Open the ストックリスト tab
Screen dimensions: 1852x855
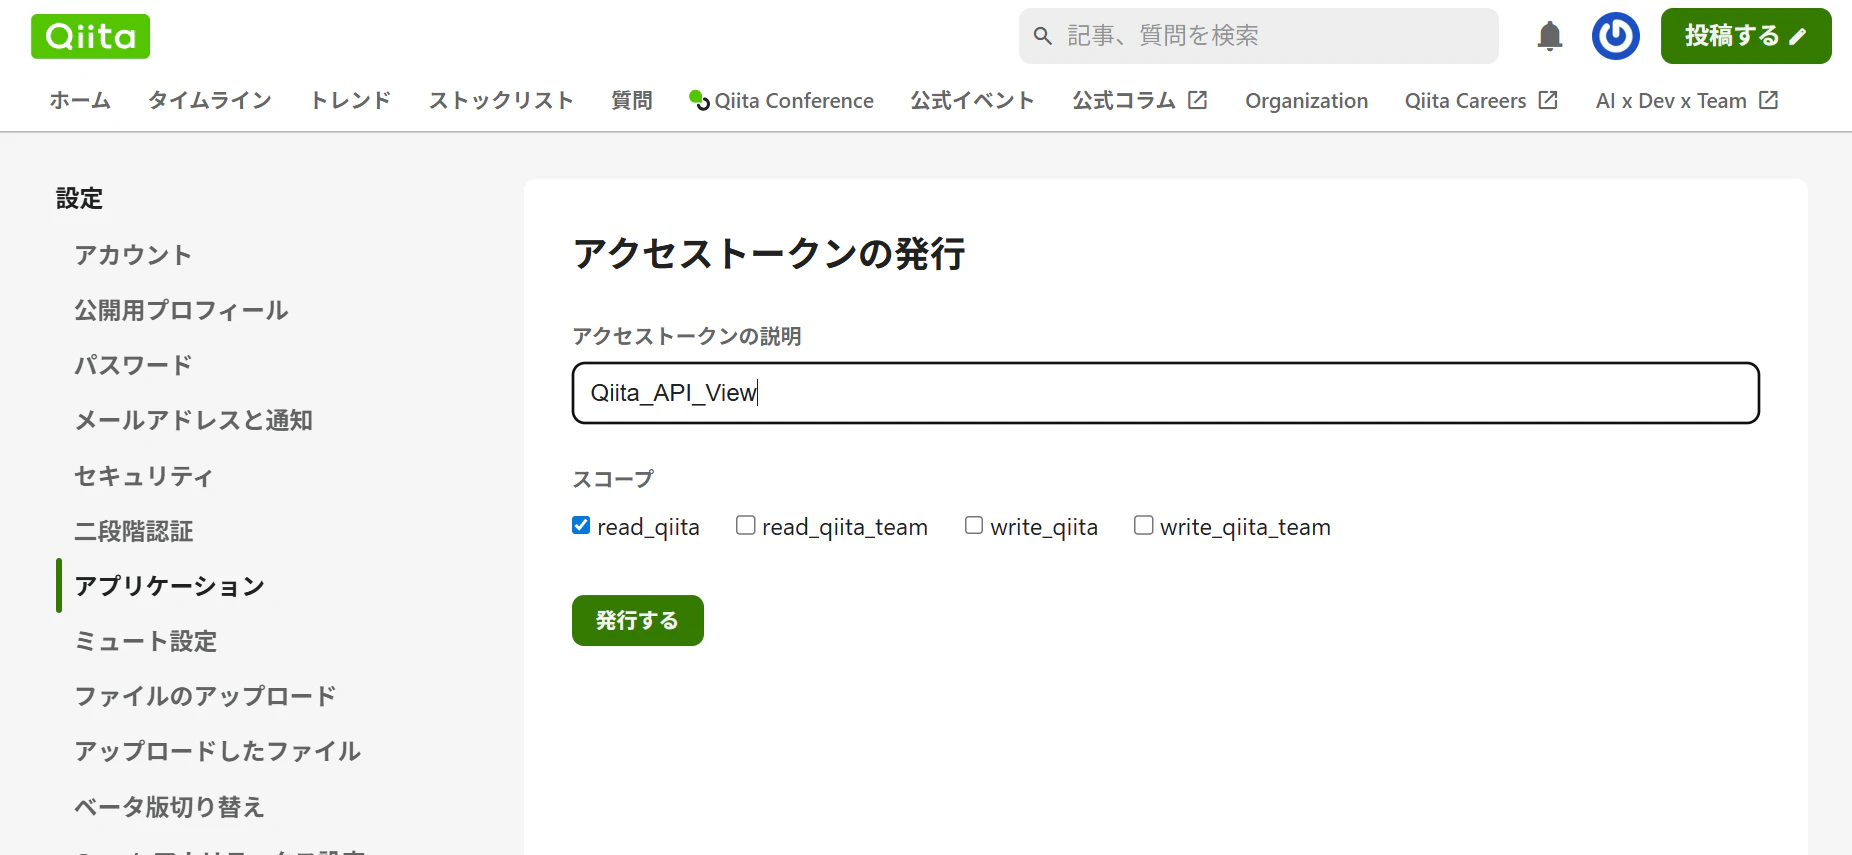(501, 100)
